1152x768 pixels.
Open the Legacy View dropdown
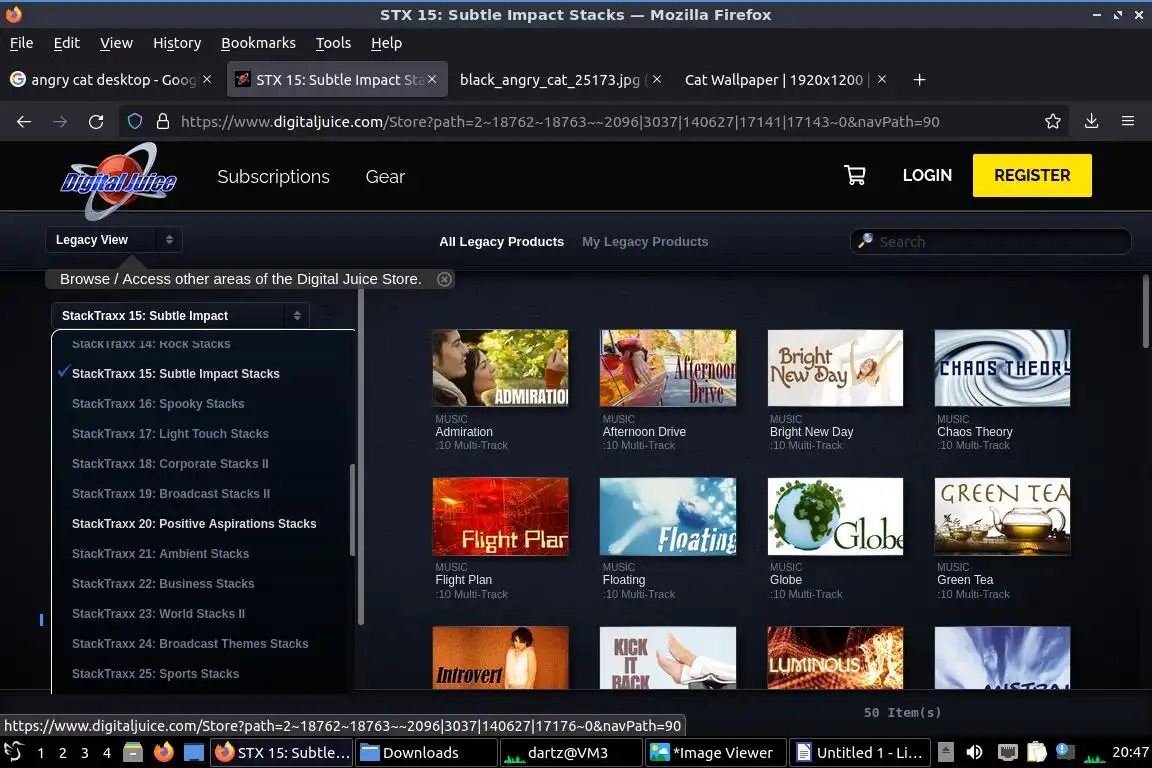(x=114, y=240)
